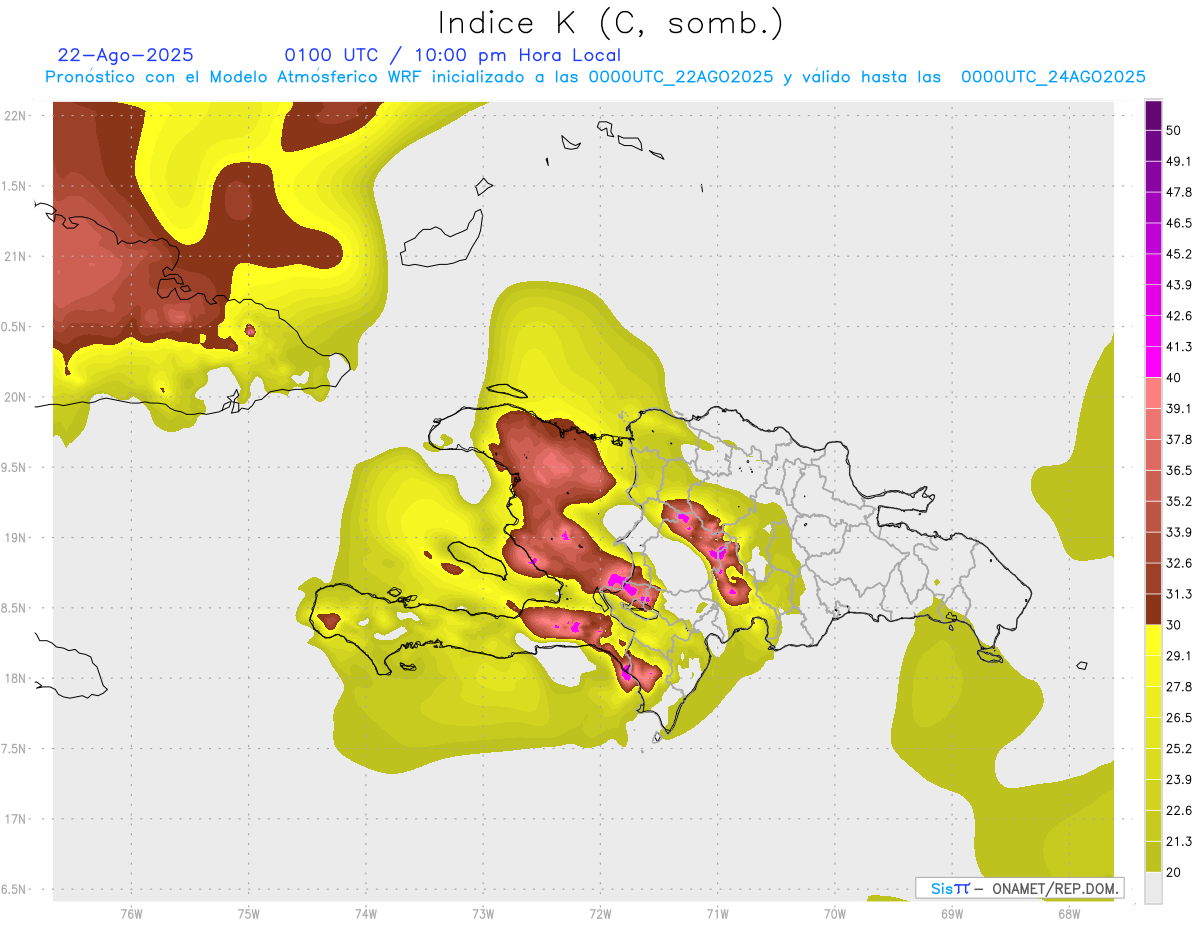Click the longitude axis label "70W"

coord(835,914)
